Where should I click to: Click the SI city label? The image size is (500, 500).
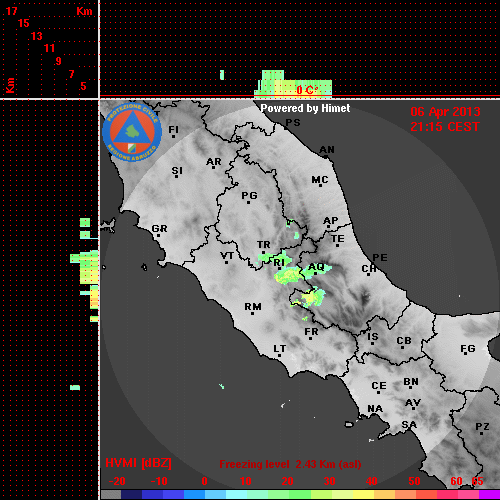tap(177, 171)
